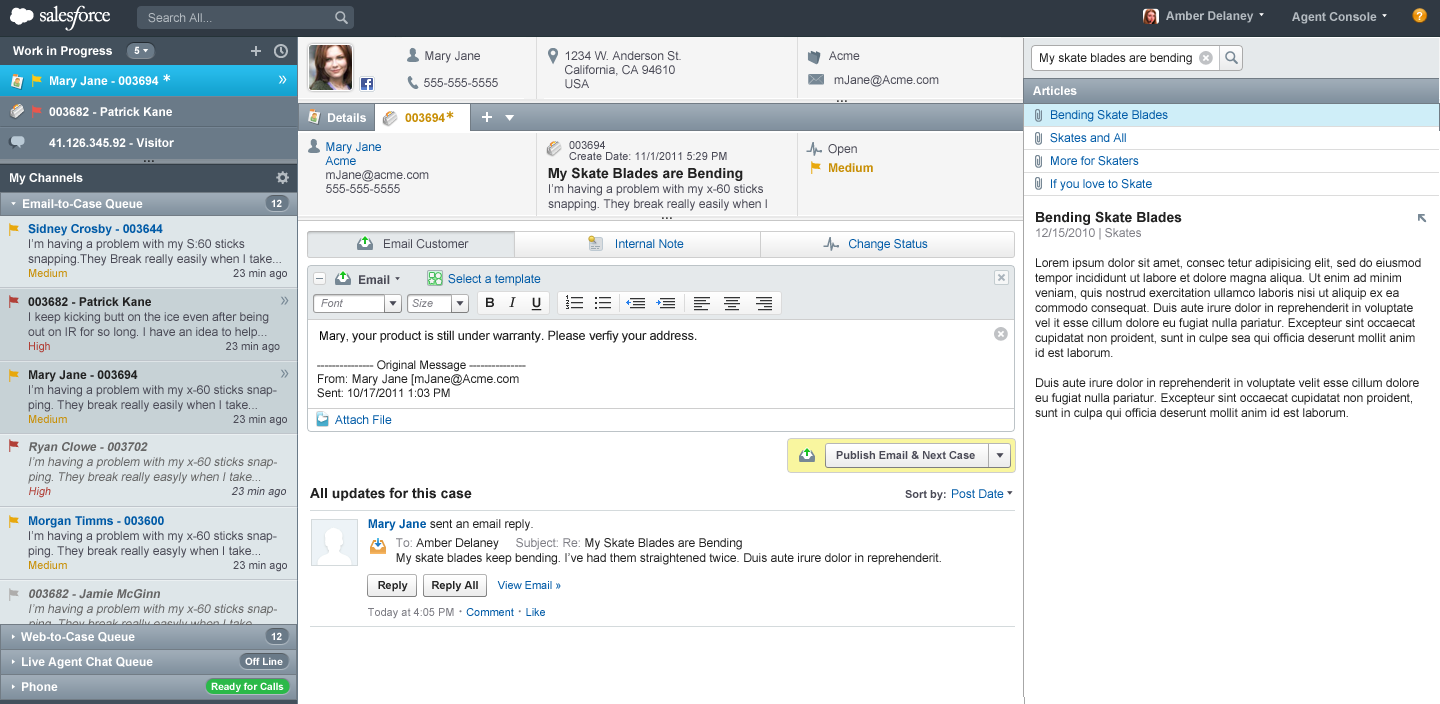
Task: Open the new tab dropdown arrow
Action: [x=509, y=118]
